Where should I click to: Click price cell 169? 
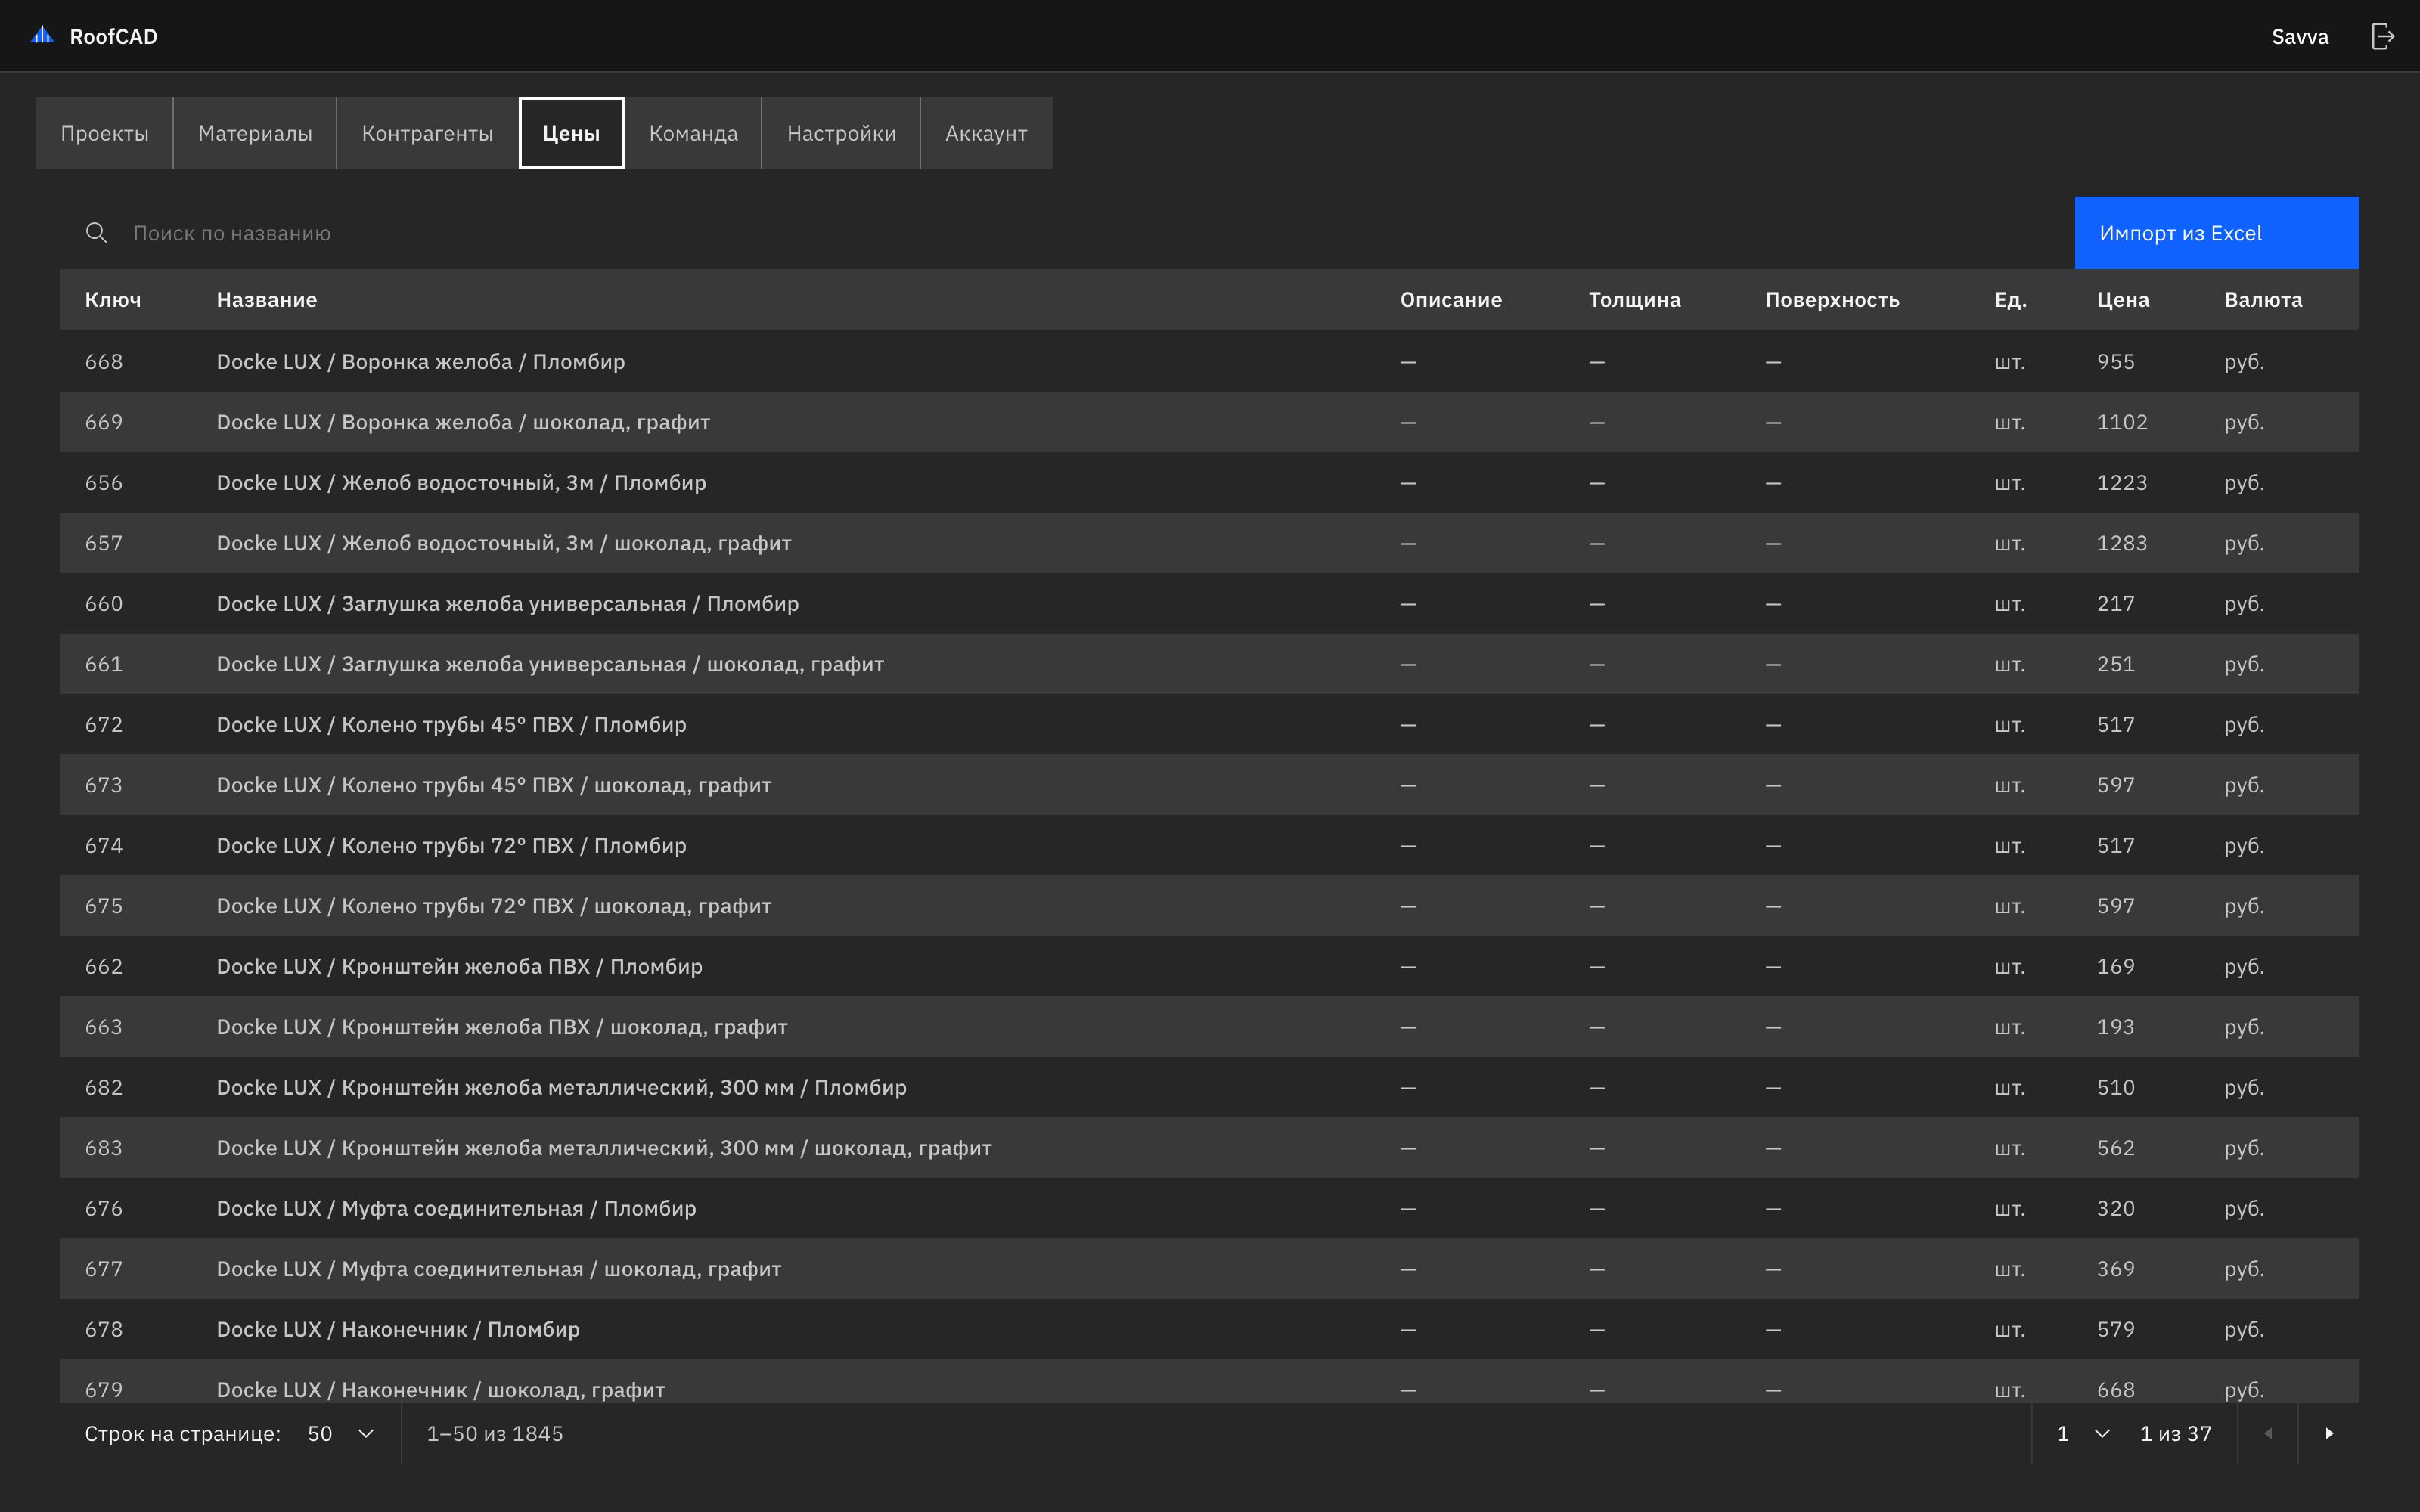tap(2116, 966)
